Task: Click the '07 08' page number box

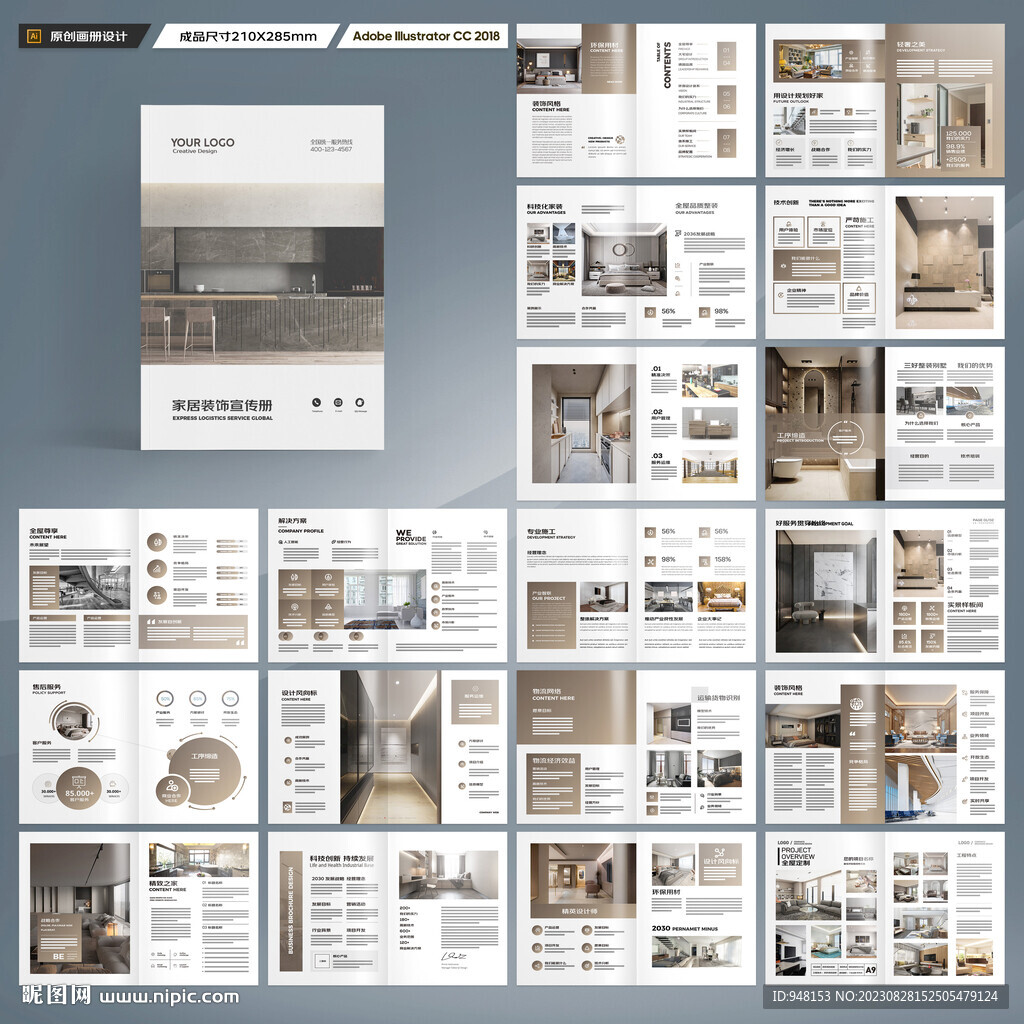Action: [x=726, y=144]
